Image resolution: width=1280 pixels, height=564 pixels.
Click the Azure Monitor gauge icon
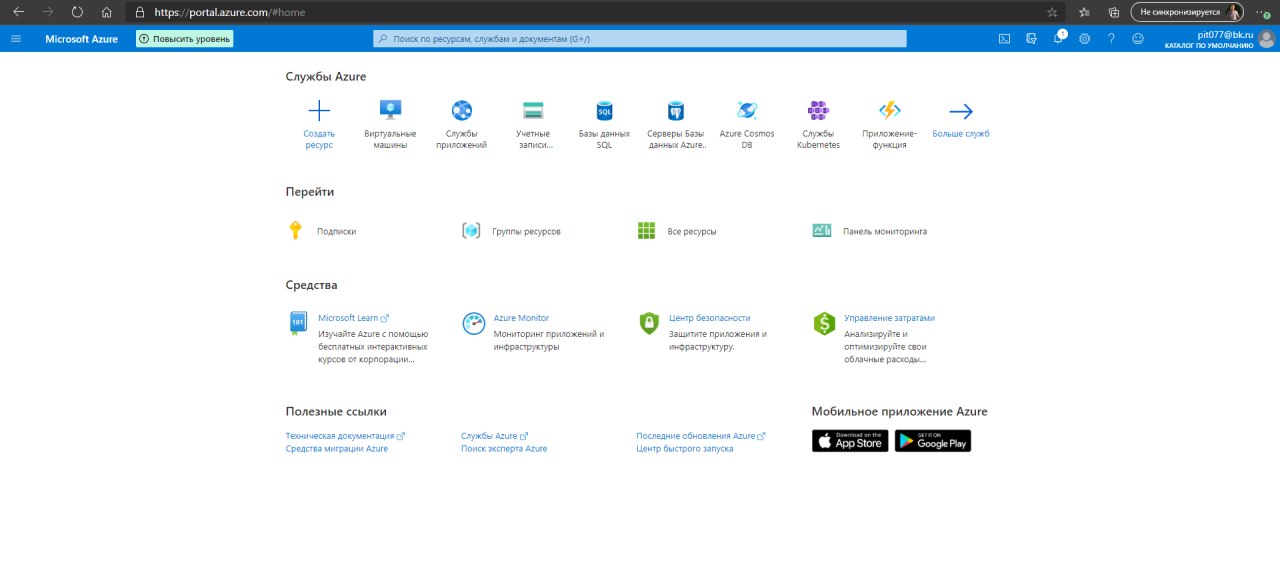(x=473, y=323)
